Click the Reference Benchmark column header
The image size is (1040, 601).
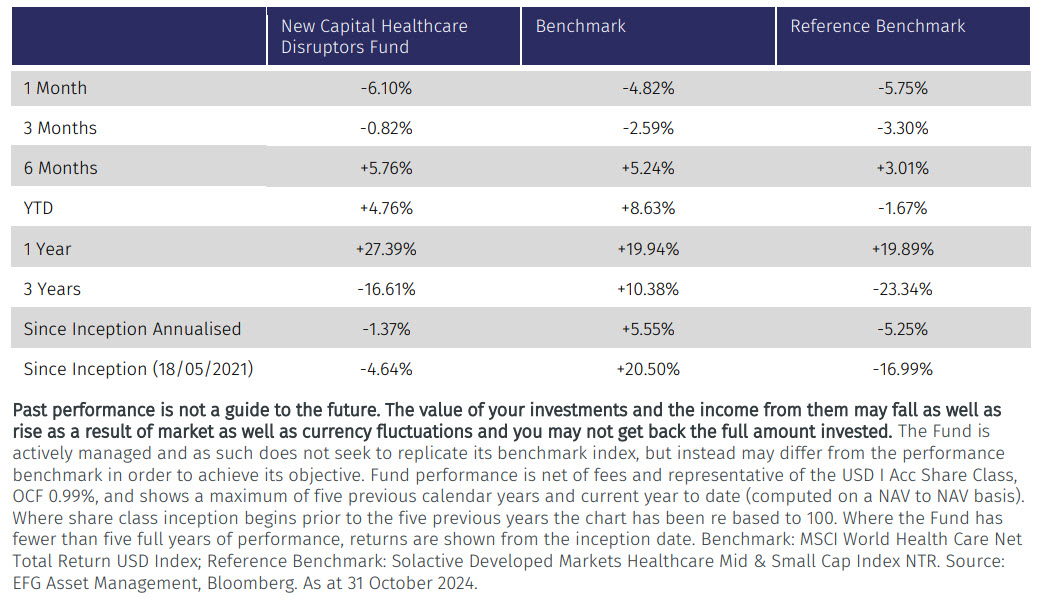(x=877, y=27)
